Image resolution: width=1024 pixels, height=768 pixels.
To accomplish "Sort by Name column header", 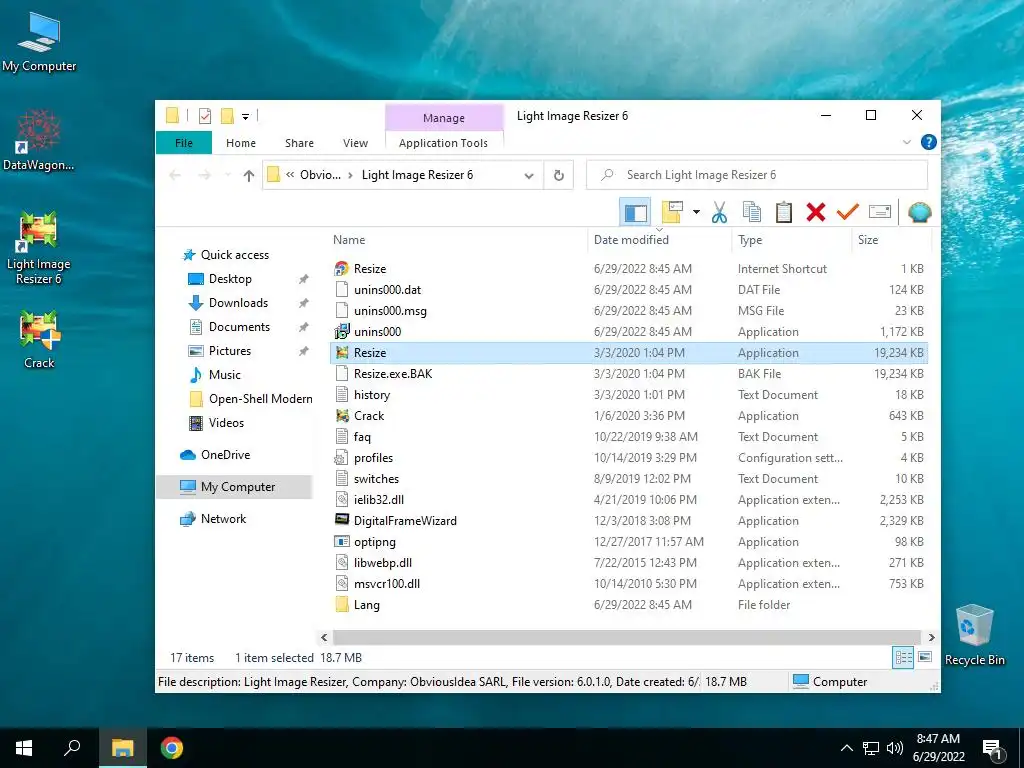I will 349,240.
